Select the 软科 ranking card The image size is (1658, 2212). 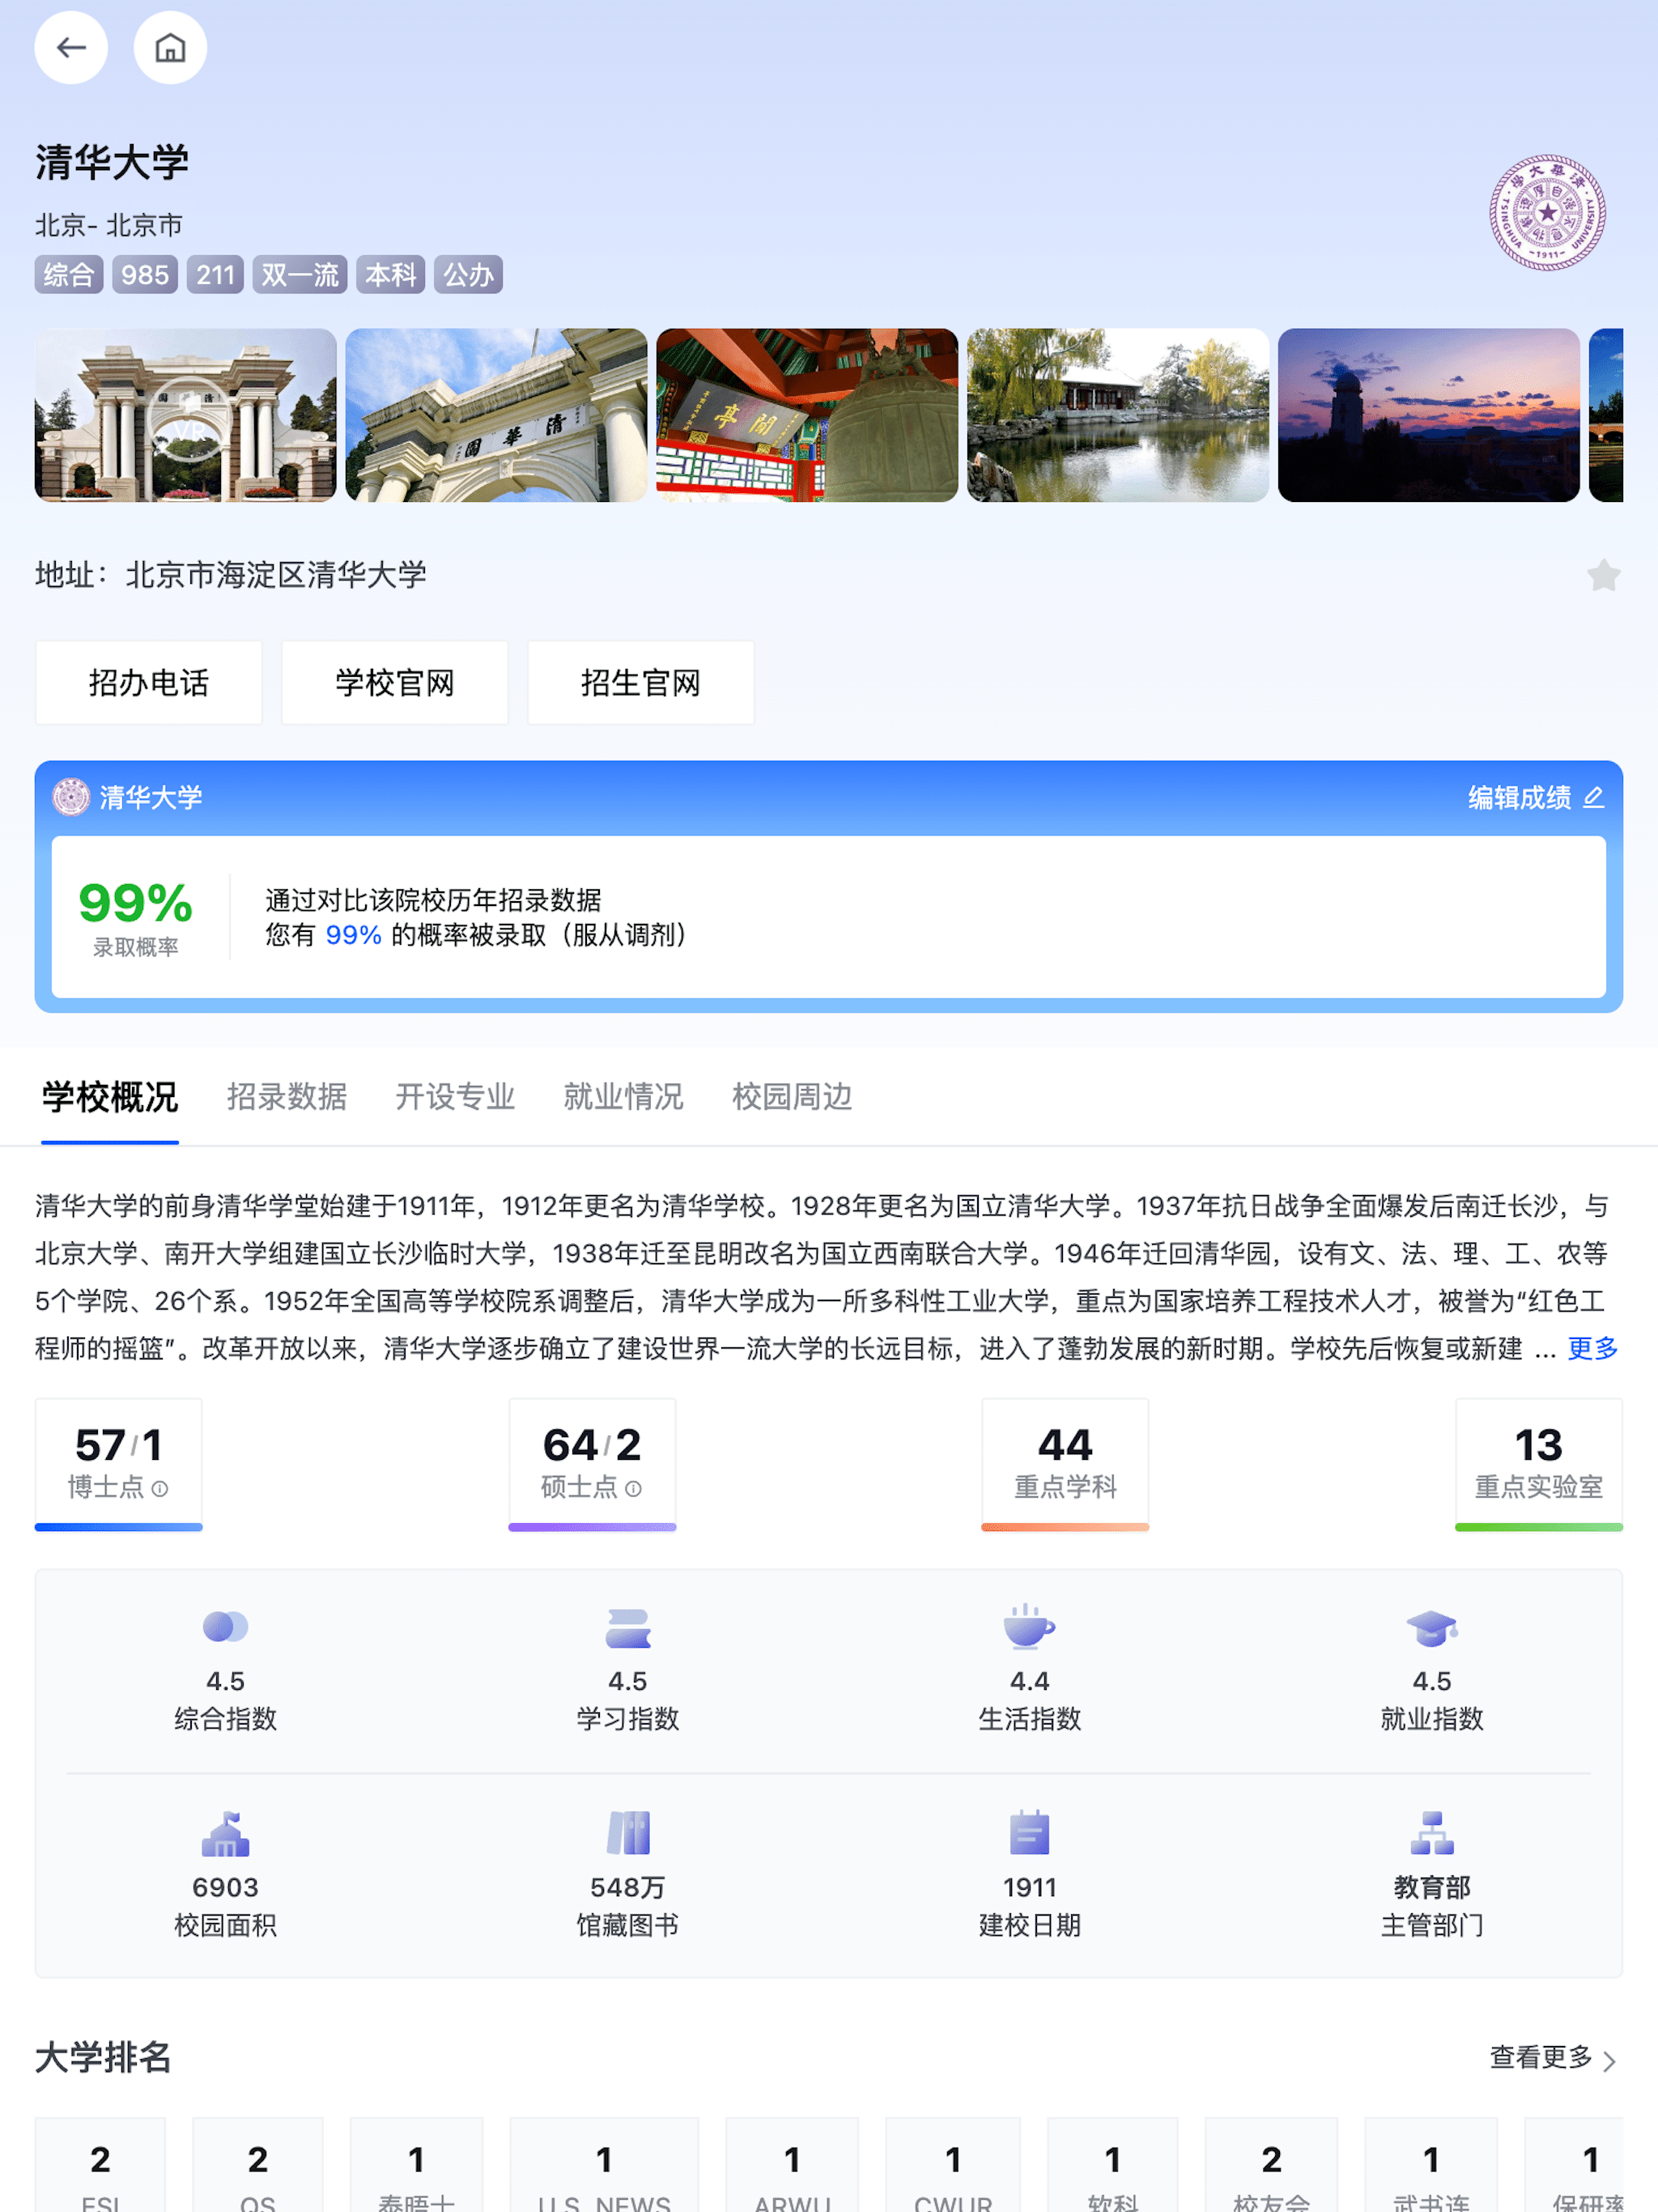tap(1112, 2165)
